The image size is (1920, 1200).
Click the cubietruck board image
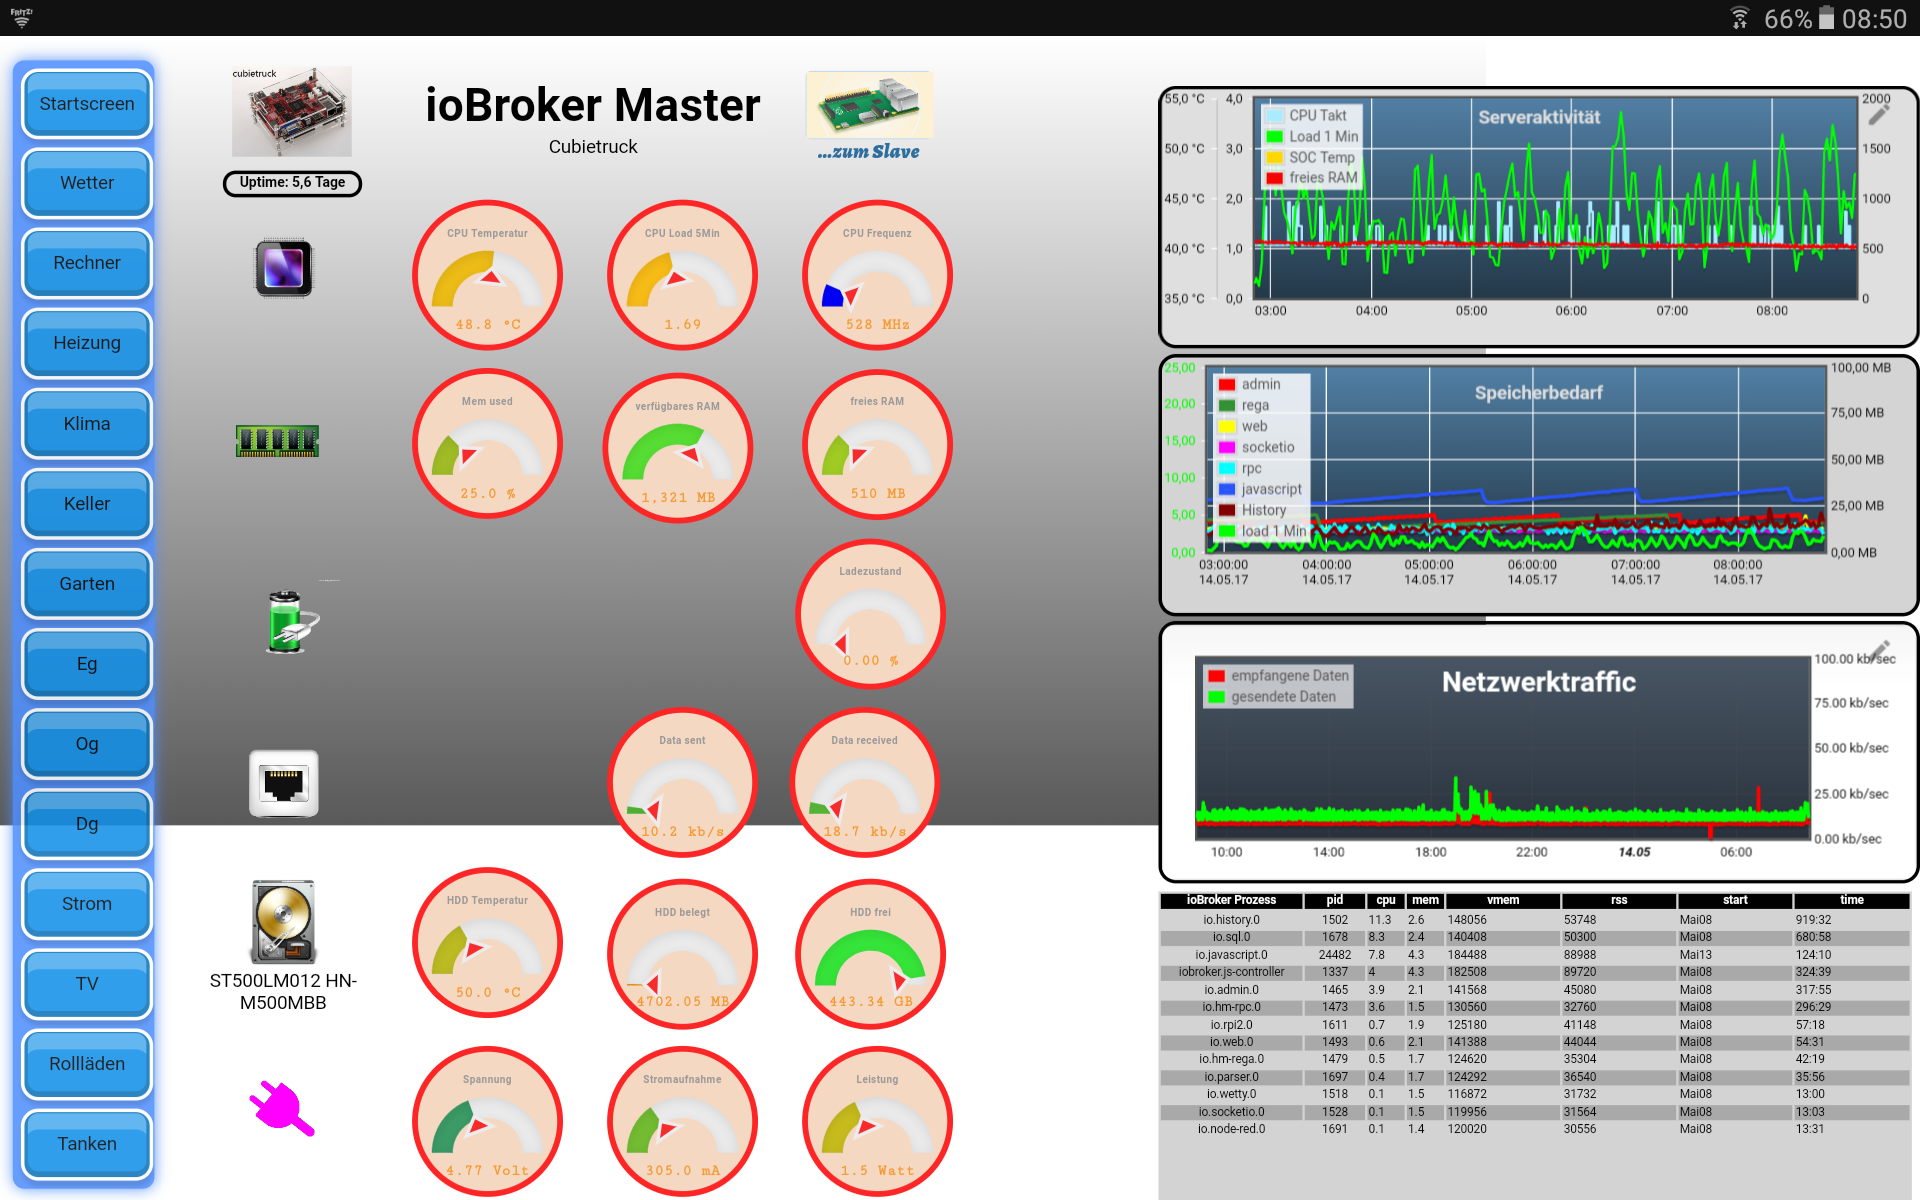tap(292, 112)
